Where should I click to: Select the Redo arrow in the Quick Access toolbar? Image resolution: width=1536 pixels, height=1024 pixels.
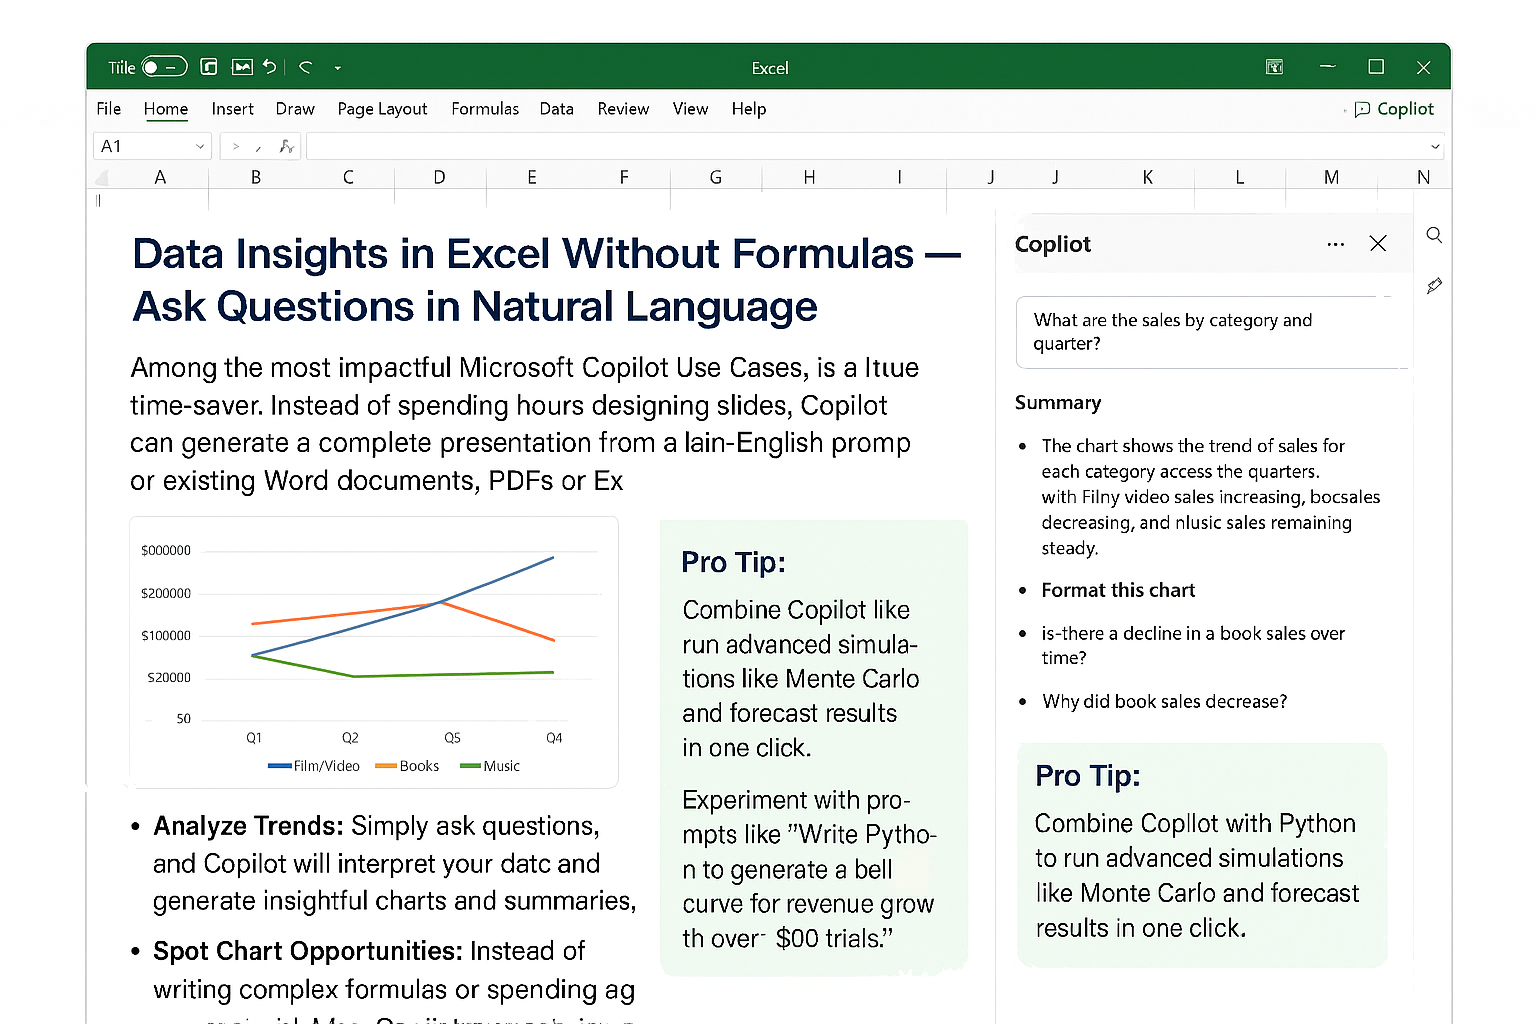(x=305, y=67)
